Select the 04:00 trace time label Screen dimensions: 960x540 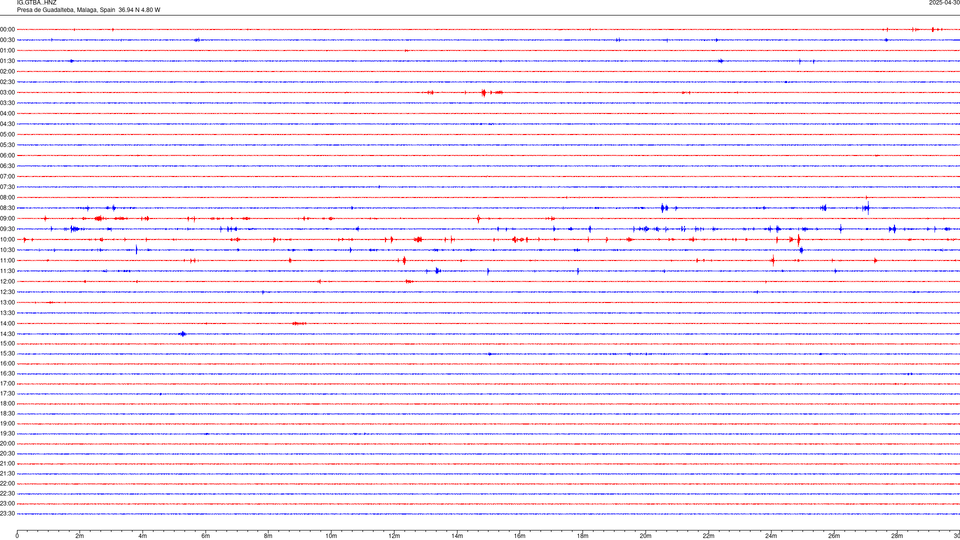7,113
